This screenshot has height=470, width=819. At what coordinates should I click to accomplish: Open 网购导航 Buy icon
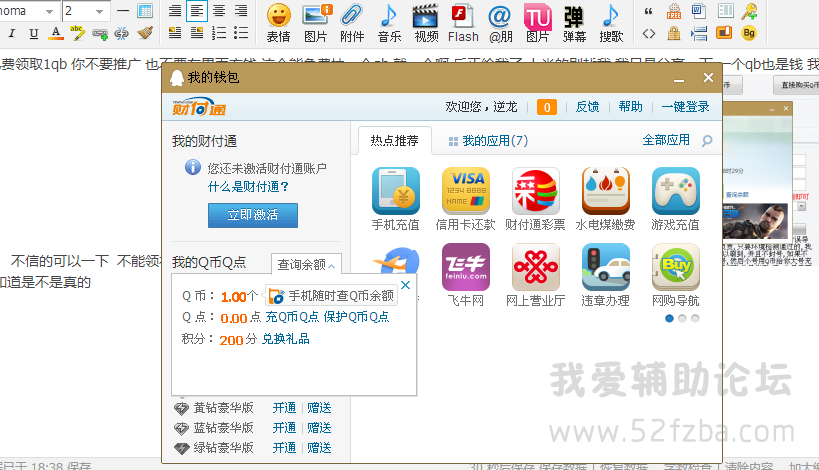point(675,267)
